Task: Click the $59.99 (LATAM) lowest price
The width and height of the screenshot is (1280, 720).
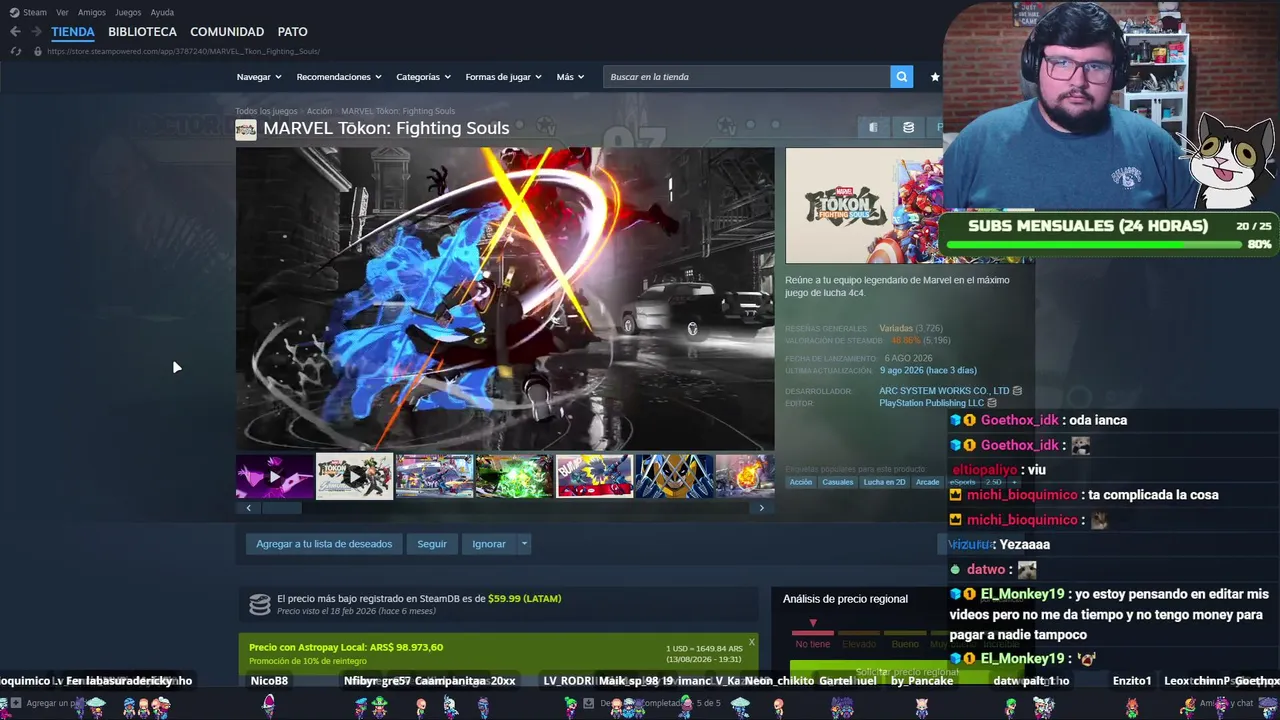Action: tap(524, 599)
